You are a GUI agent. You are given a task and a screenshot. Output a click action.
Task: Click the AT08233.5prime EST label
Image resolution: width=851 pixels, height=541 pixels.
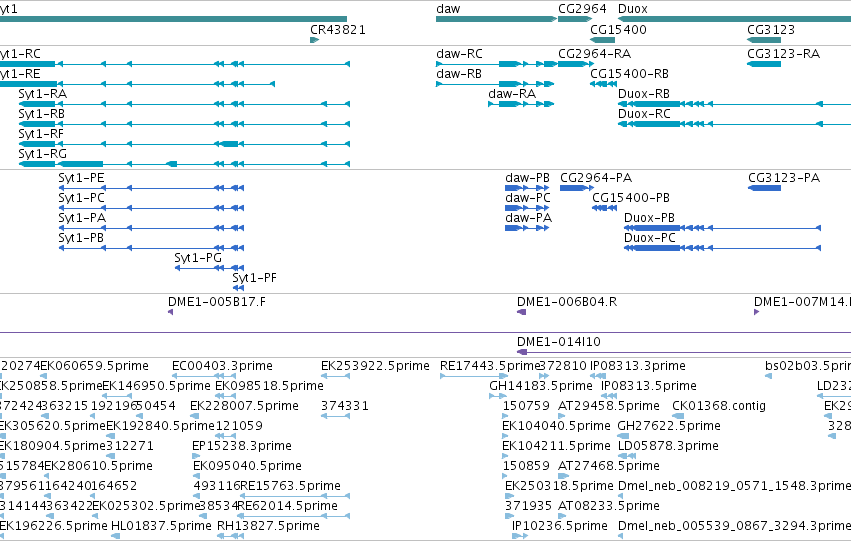click(609, 506)
